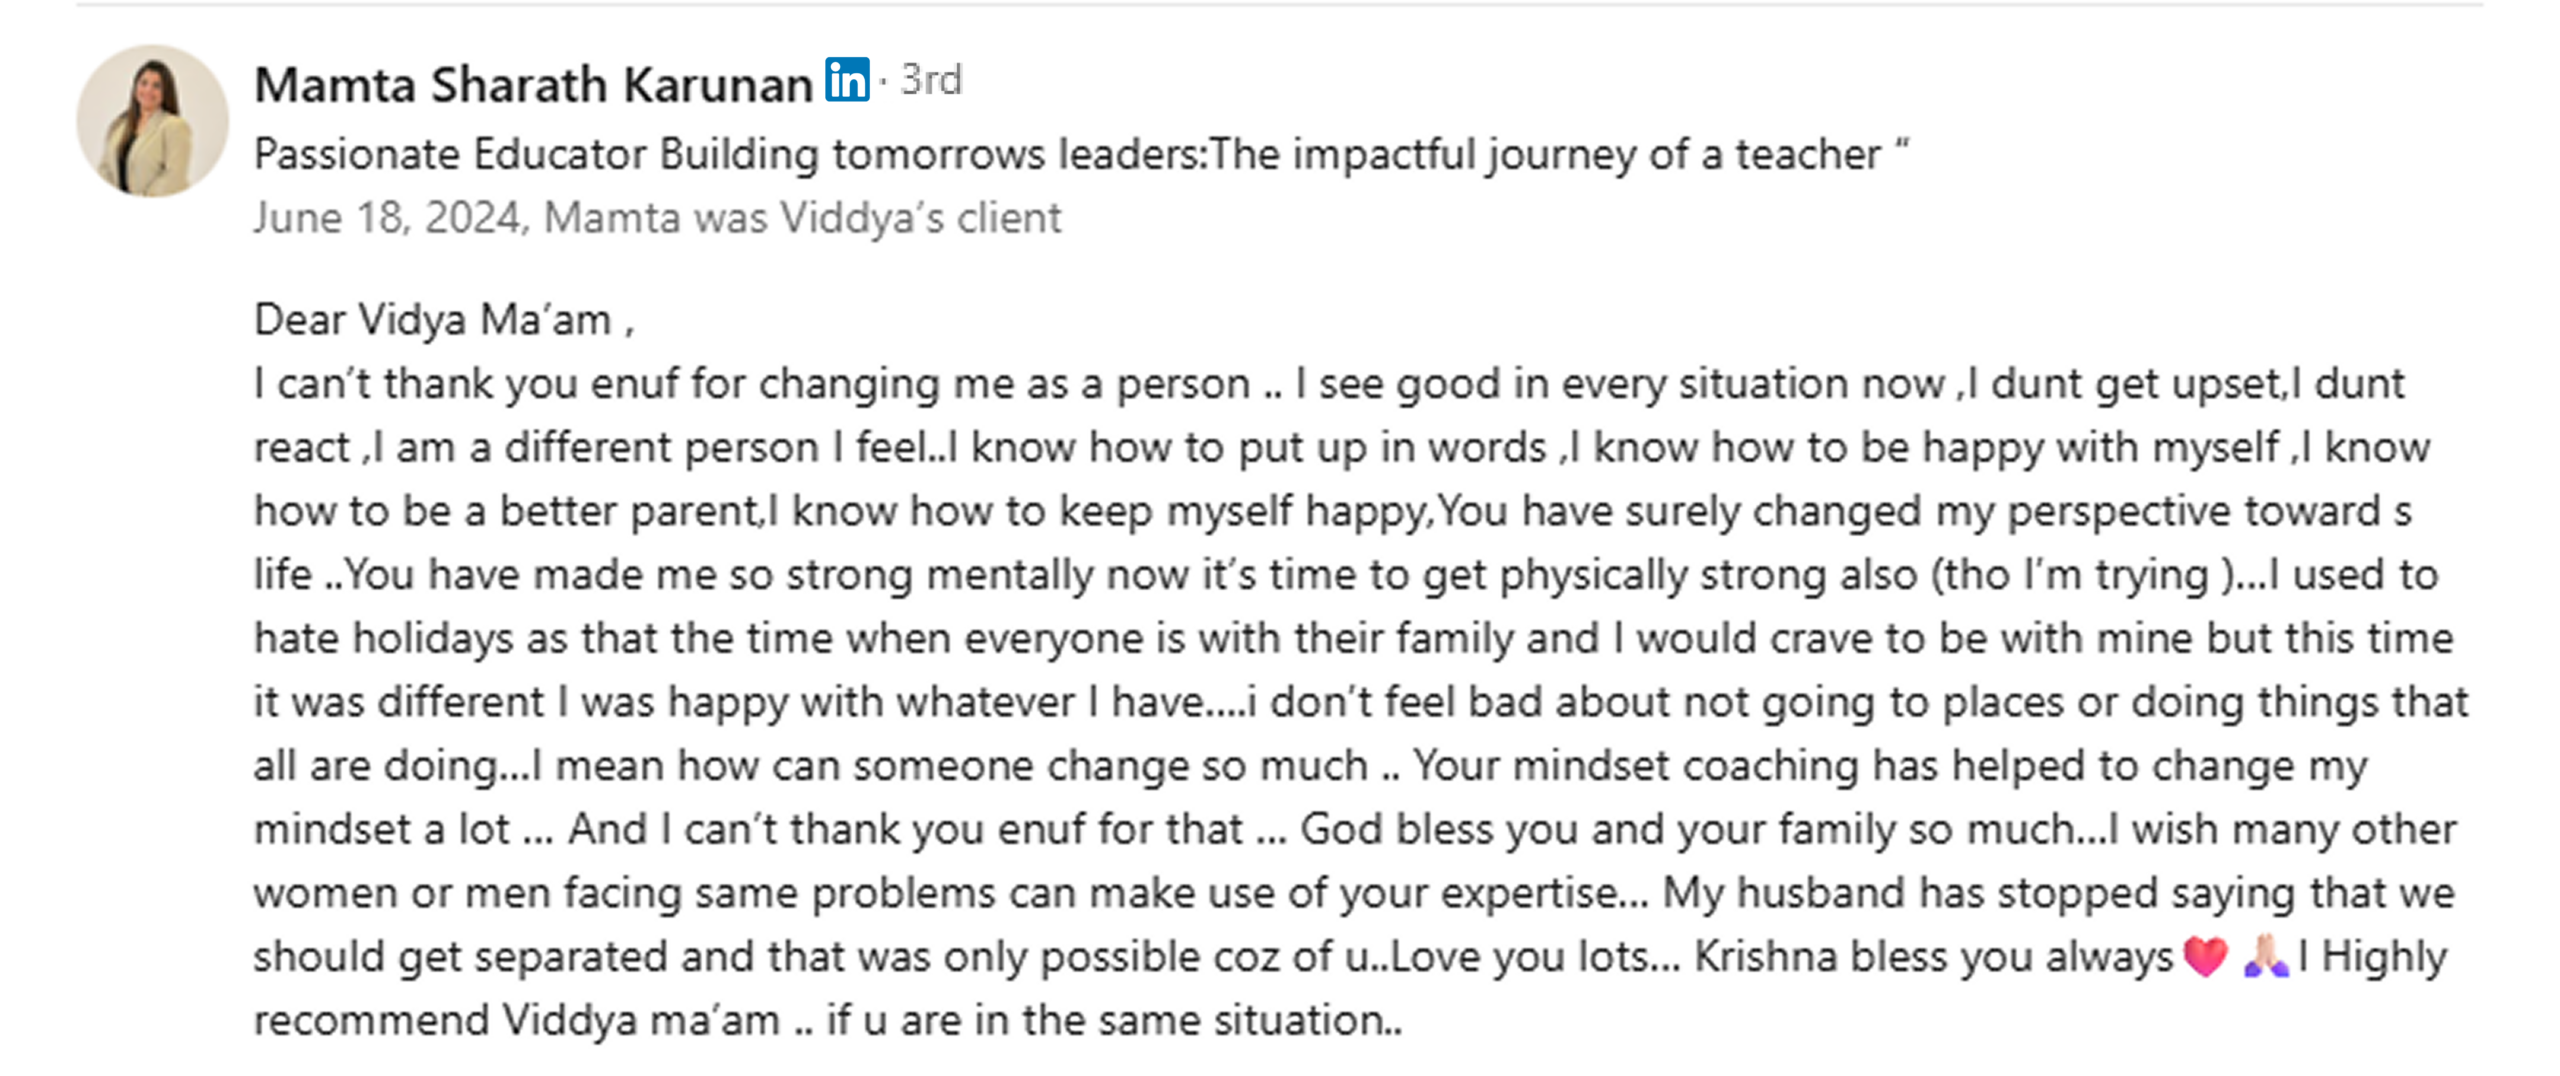Click the folded hands emoji
The image size is (2560, 1076).
(2264, 957)
